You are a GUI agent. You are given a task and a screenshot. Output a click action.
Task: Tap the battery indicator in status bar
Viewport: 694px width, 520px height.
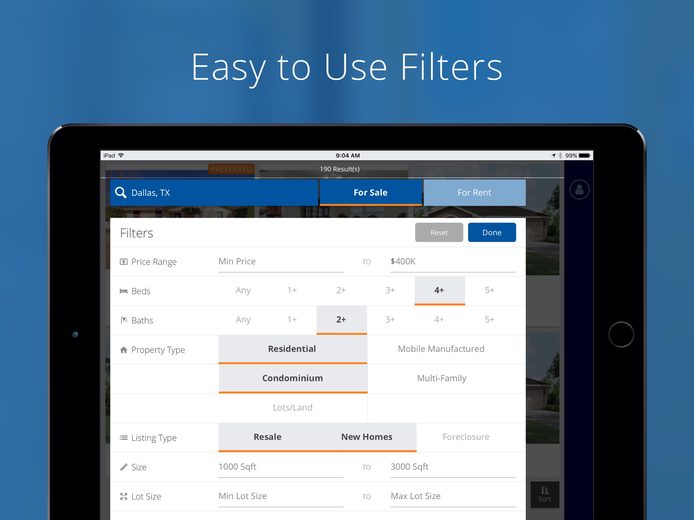coord(585,155)
